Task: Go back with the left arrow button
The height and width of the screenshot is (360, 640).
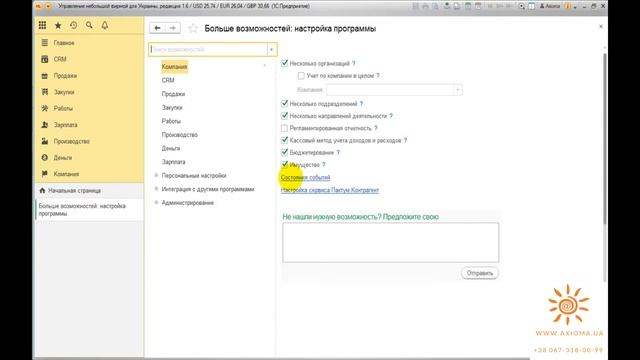Action: click(157, 28)
